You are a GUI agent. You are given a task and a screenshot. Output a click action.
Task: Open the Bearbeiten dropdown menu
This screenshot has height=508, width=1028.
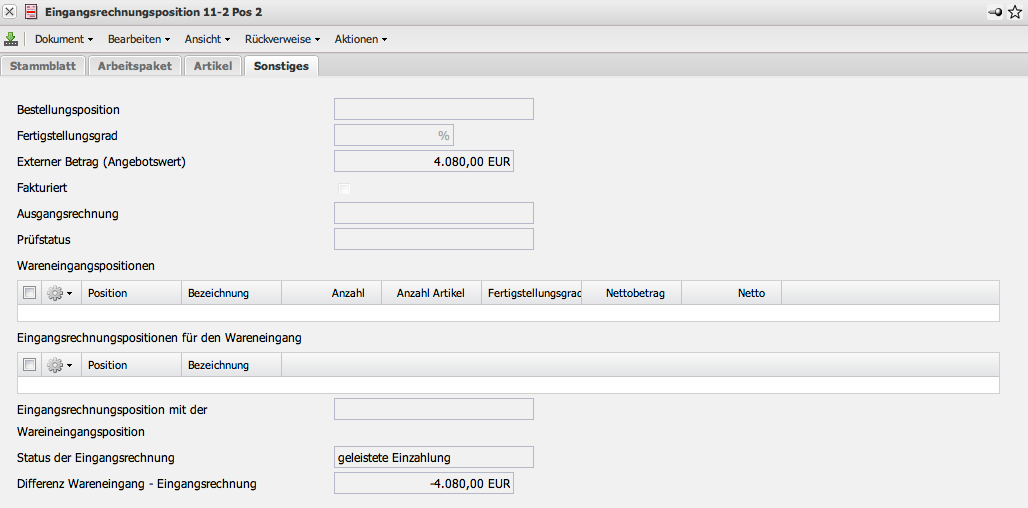(138, 39)
